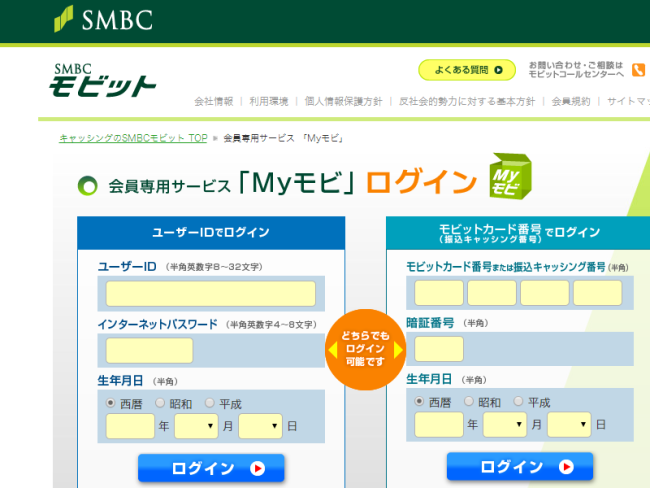Open the day dropdown in card login
This screenshot has height=488, width=650.
point(569,424)
